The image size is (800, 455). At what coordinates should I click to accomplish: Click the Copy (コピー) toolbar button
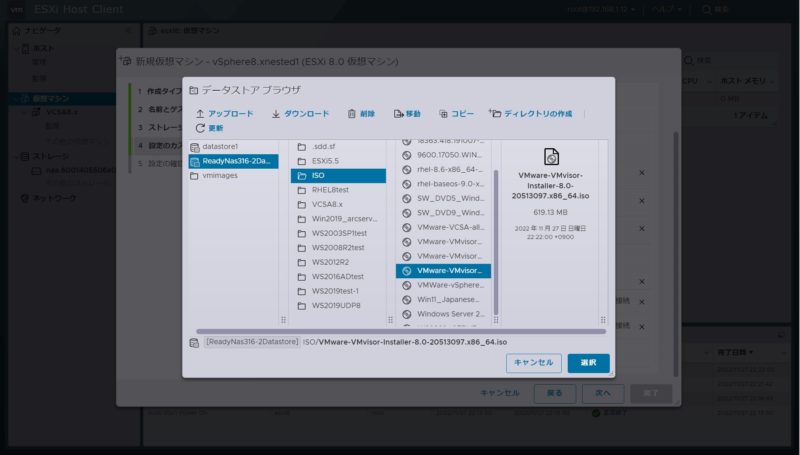pos(456,114)
